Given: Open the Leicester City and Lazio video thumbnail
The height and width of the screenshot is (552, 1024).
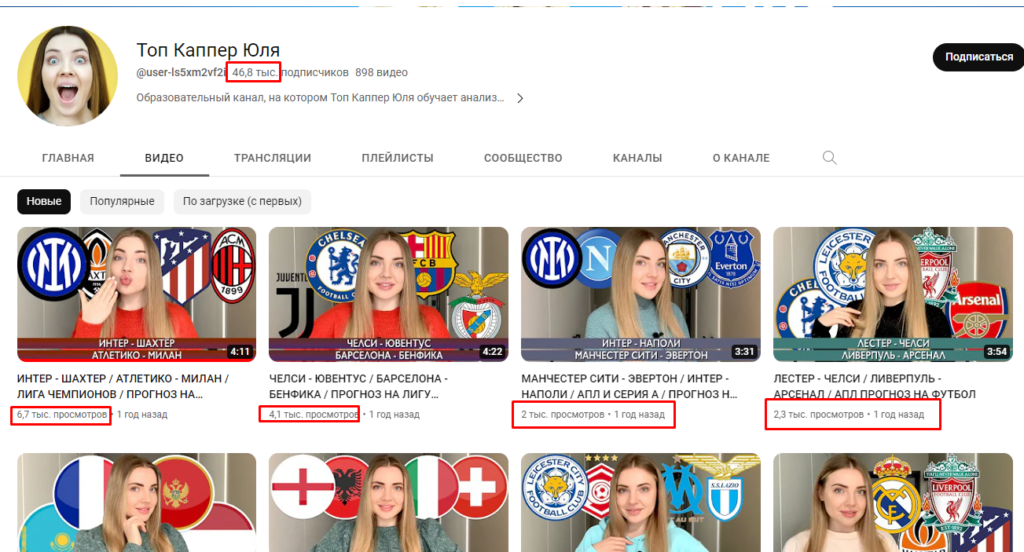Looking at the screenshot, I should pos(641,503).
